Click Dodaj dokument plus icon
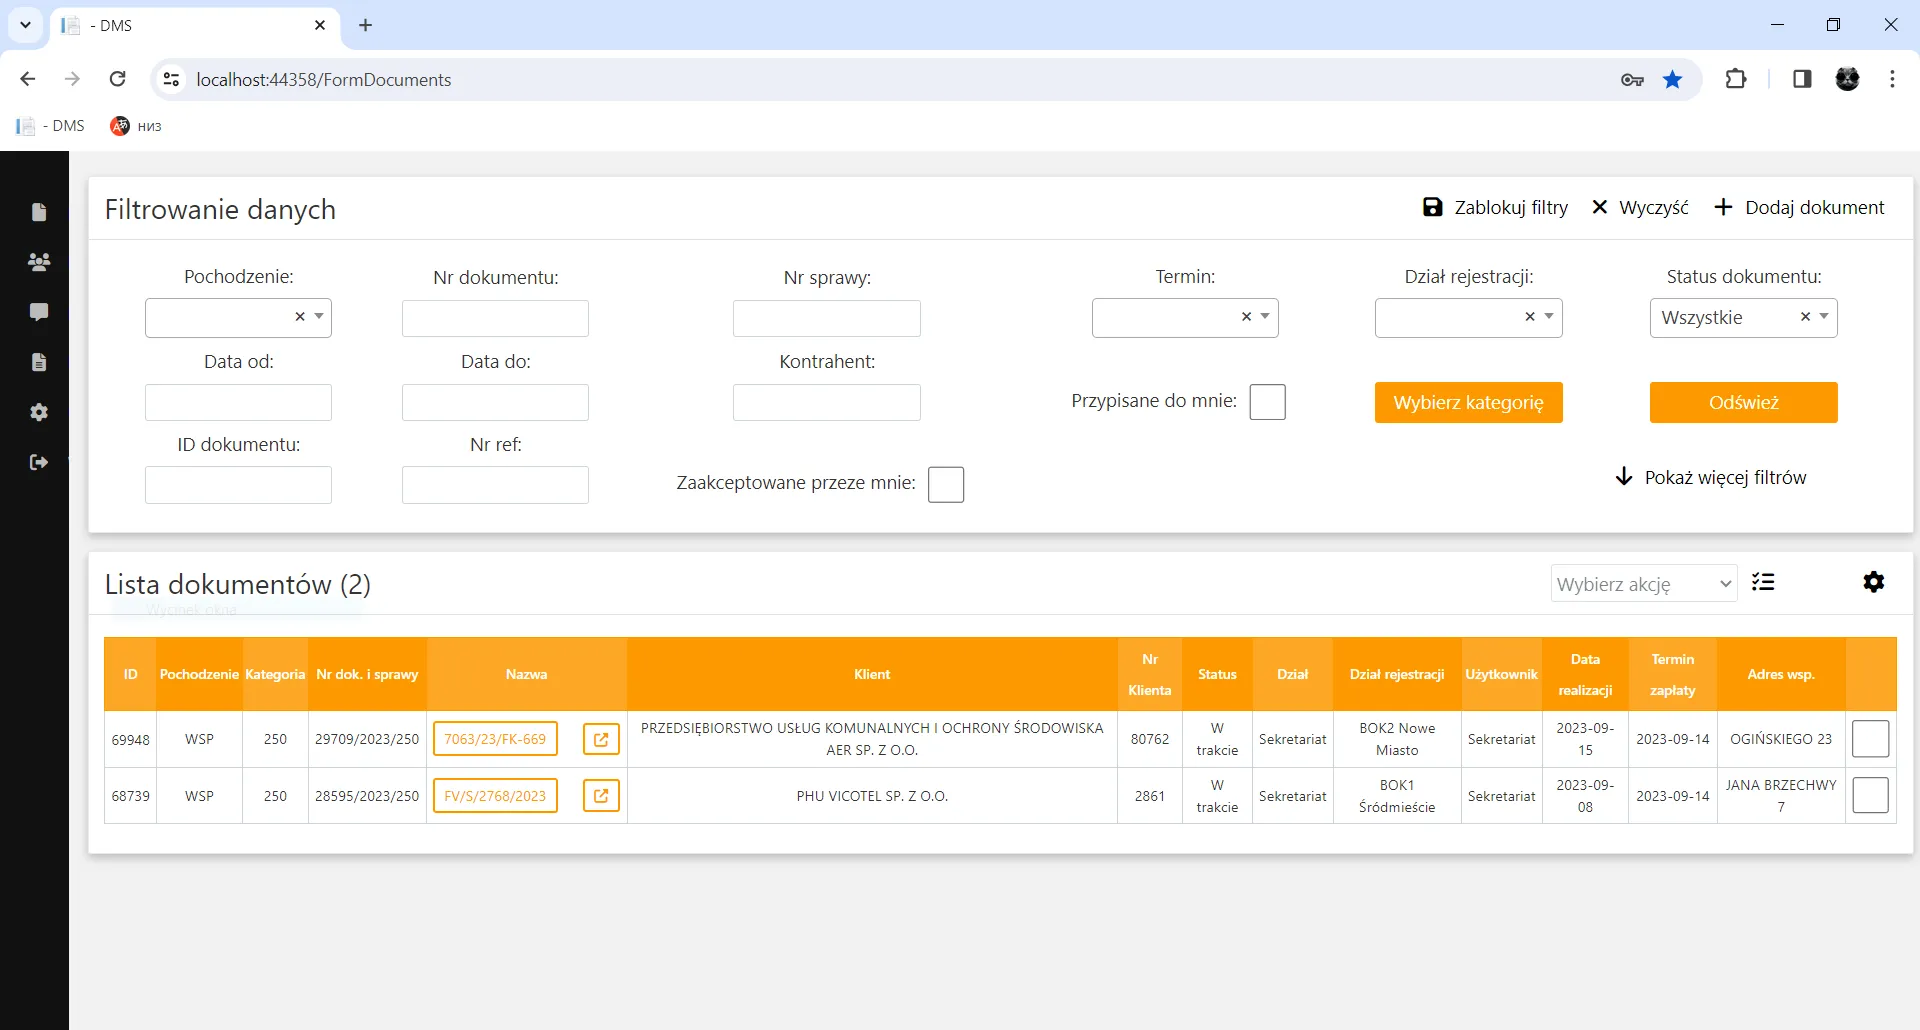Screen dimensions: 1920x1030 pos(1723,207)
